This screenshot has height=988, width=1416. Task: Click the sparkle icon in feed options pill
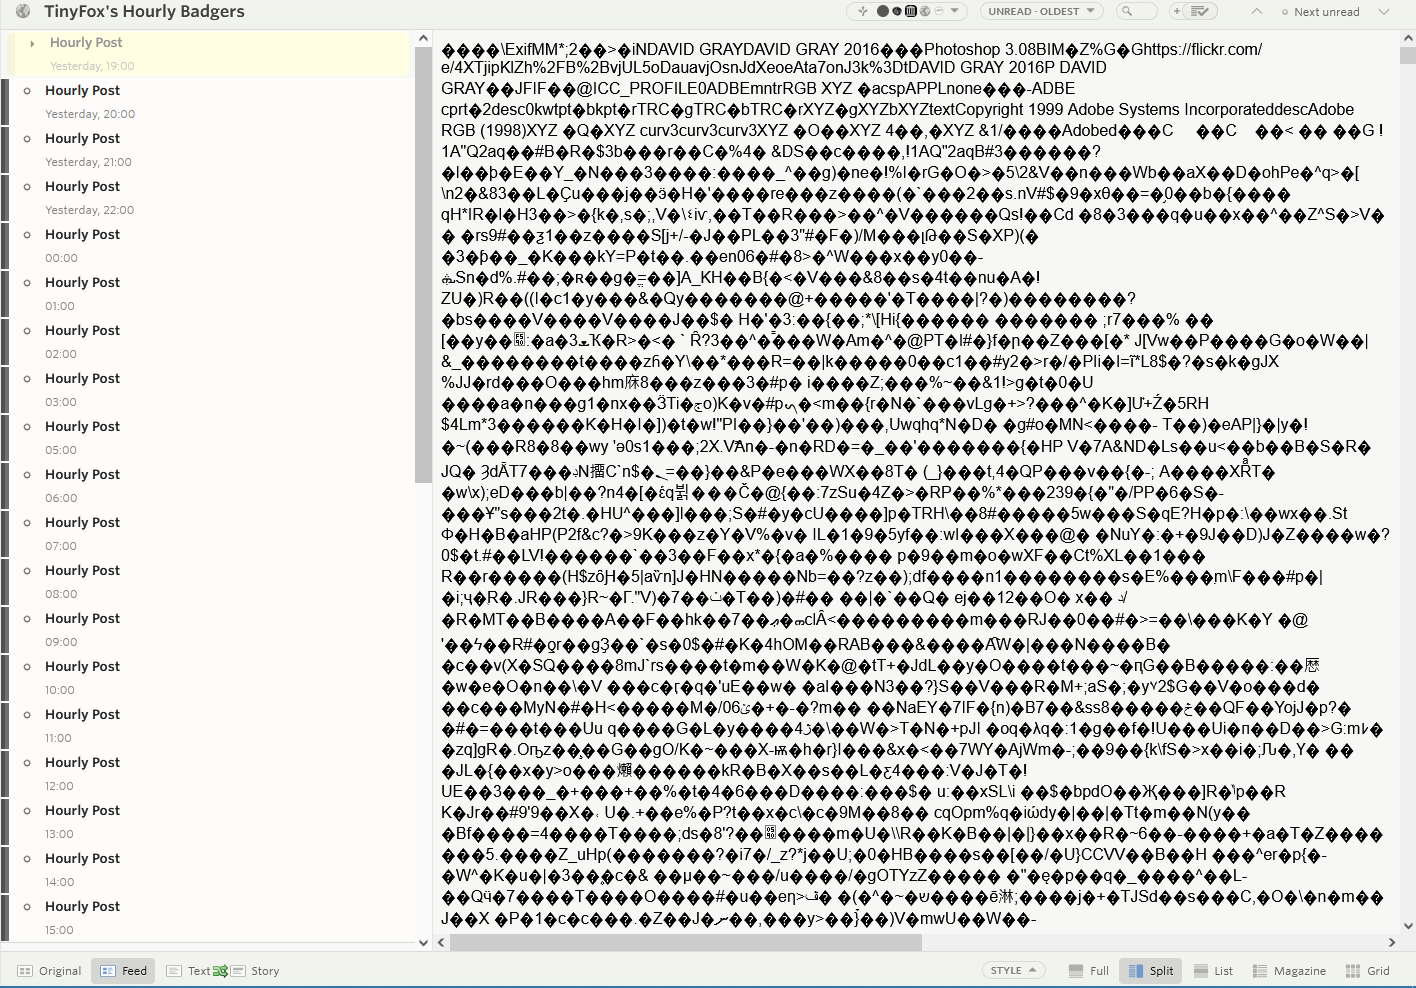click(863, 12)
